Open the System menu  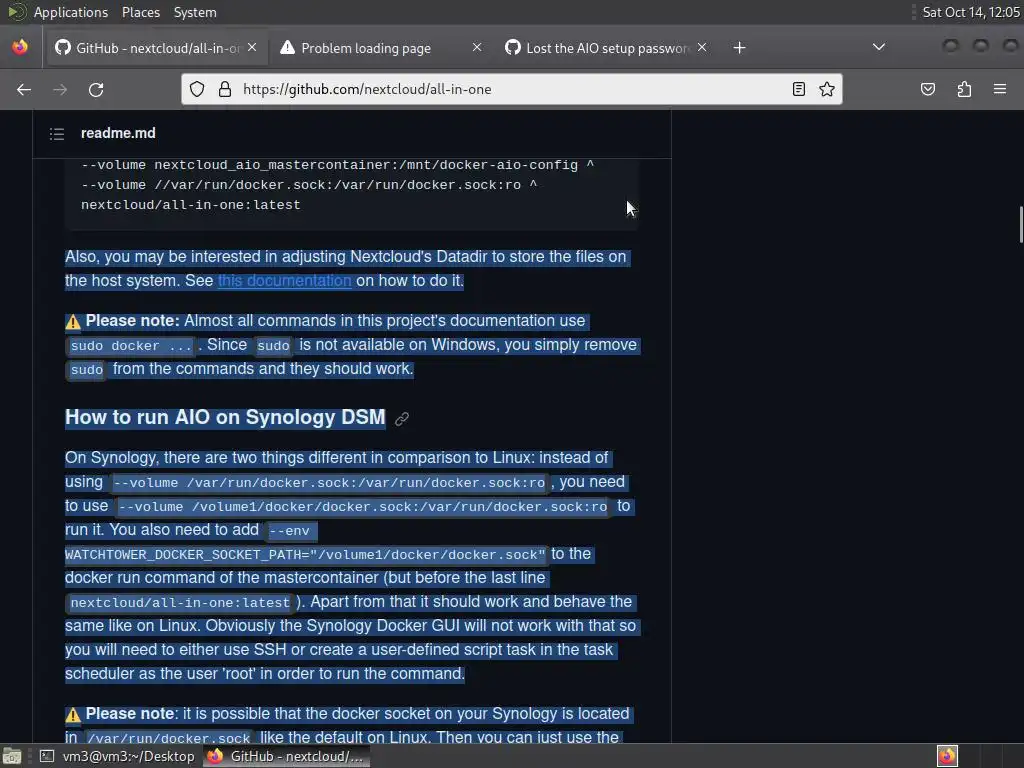click(195, 12)
